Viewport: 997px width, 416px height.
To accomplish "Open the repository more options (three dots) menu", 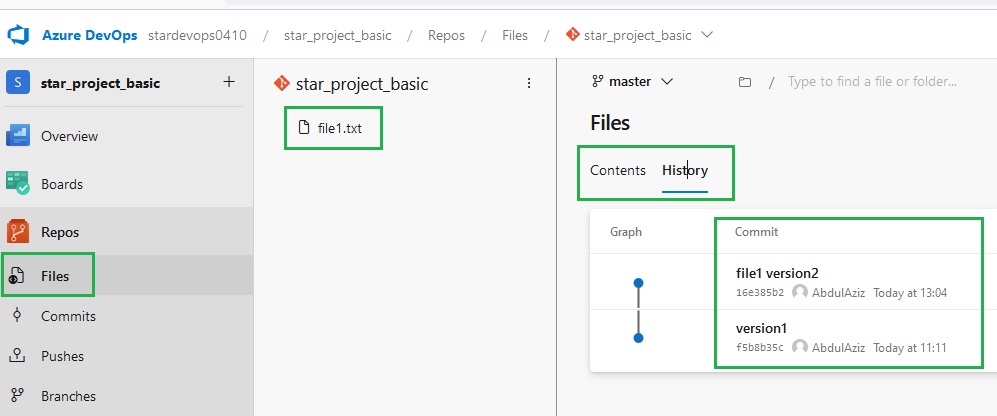I will pyautogui.click(x=529, y=83).
